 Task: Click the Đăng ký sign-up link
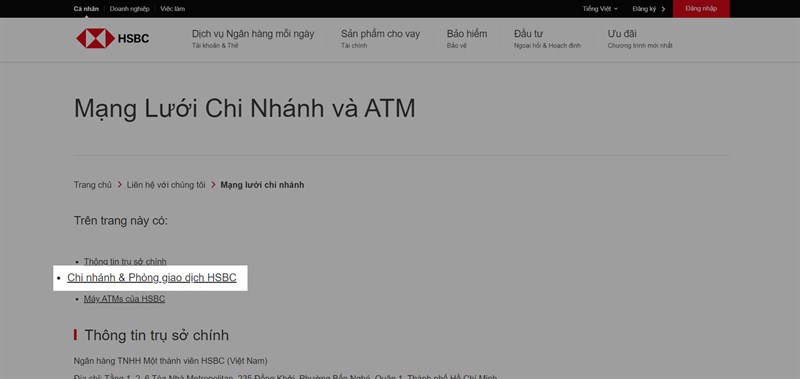[x=644, y=9]
